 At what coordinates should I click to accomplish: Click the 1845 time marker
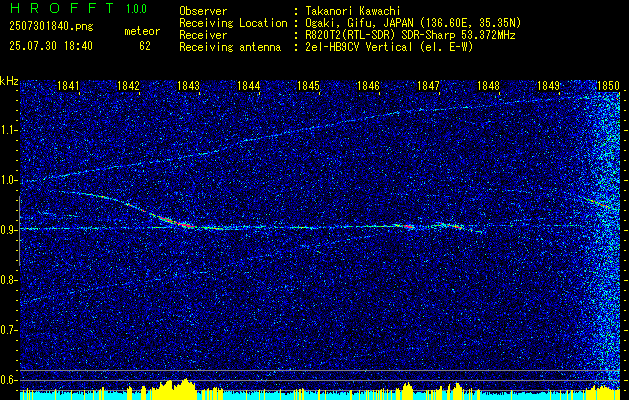[x=308, y=85]
